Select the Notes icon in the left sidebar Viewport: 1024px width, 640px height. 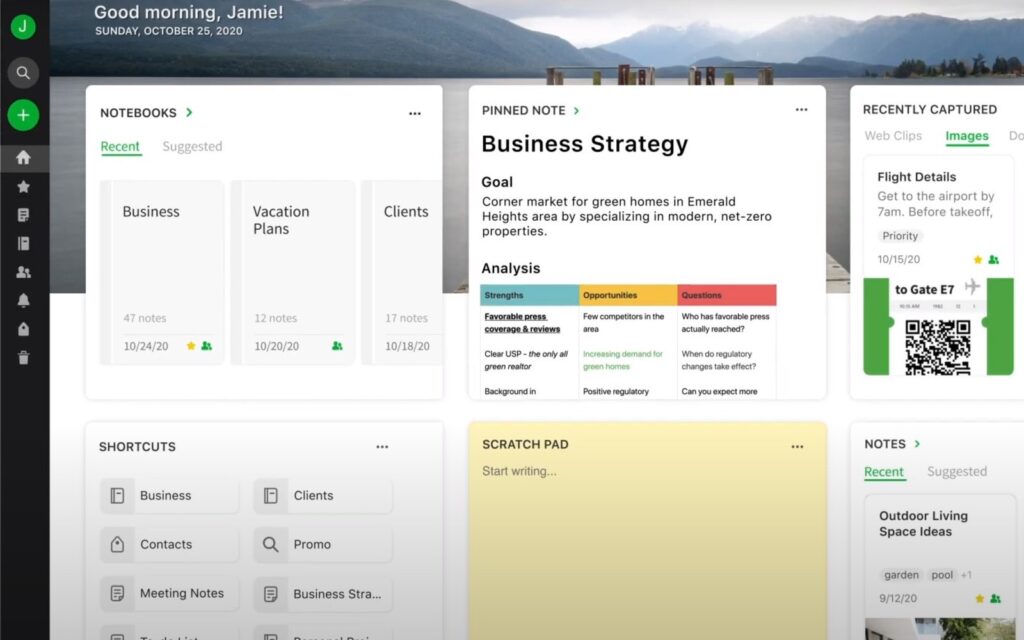click(23, 214)
